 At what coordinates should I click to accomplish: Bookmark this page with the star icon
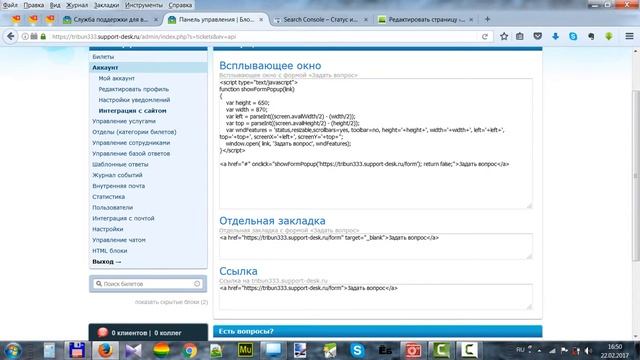tap(504, 36)
